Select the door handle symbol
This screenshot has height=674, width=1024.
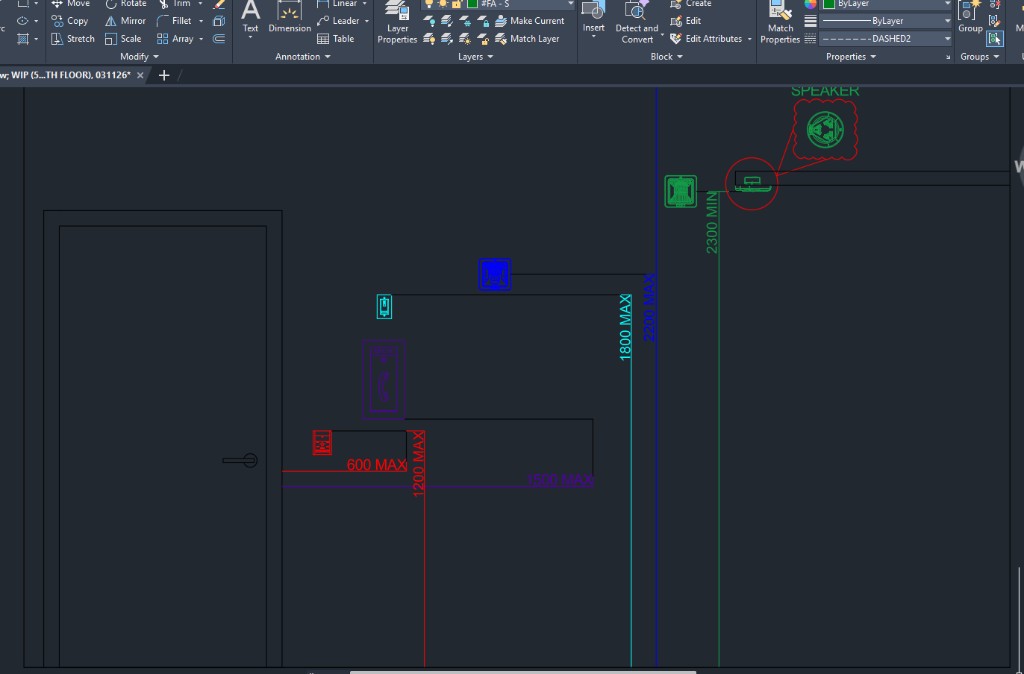coord(240,460)
